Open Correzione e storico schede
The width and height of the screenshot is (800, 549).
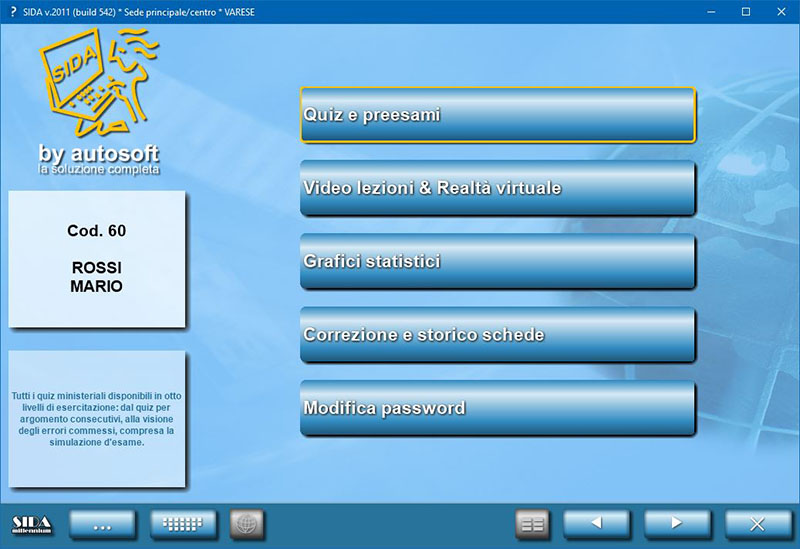tap(497, 335)
